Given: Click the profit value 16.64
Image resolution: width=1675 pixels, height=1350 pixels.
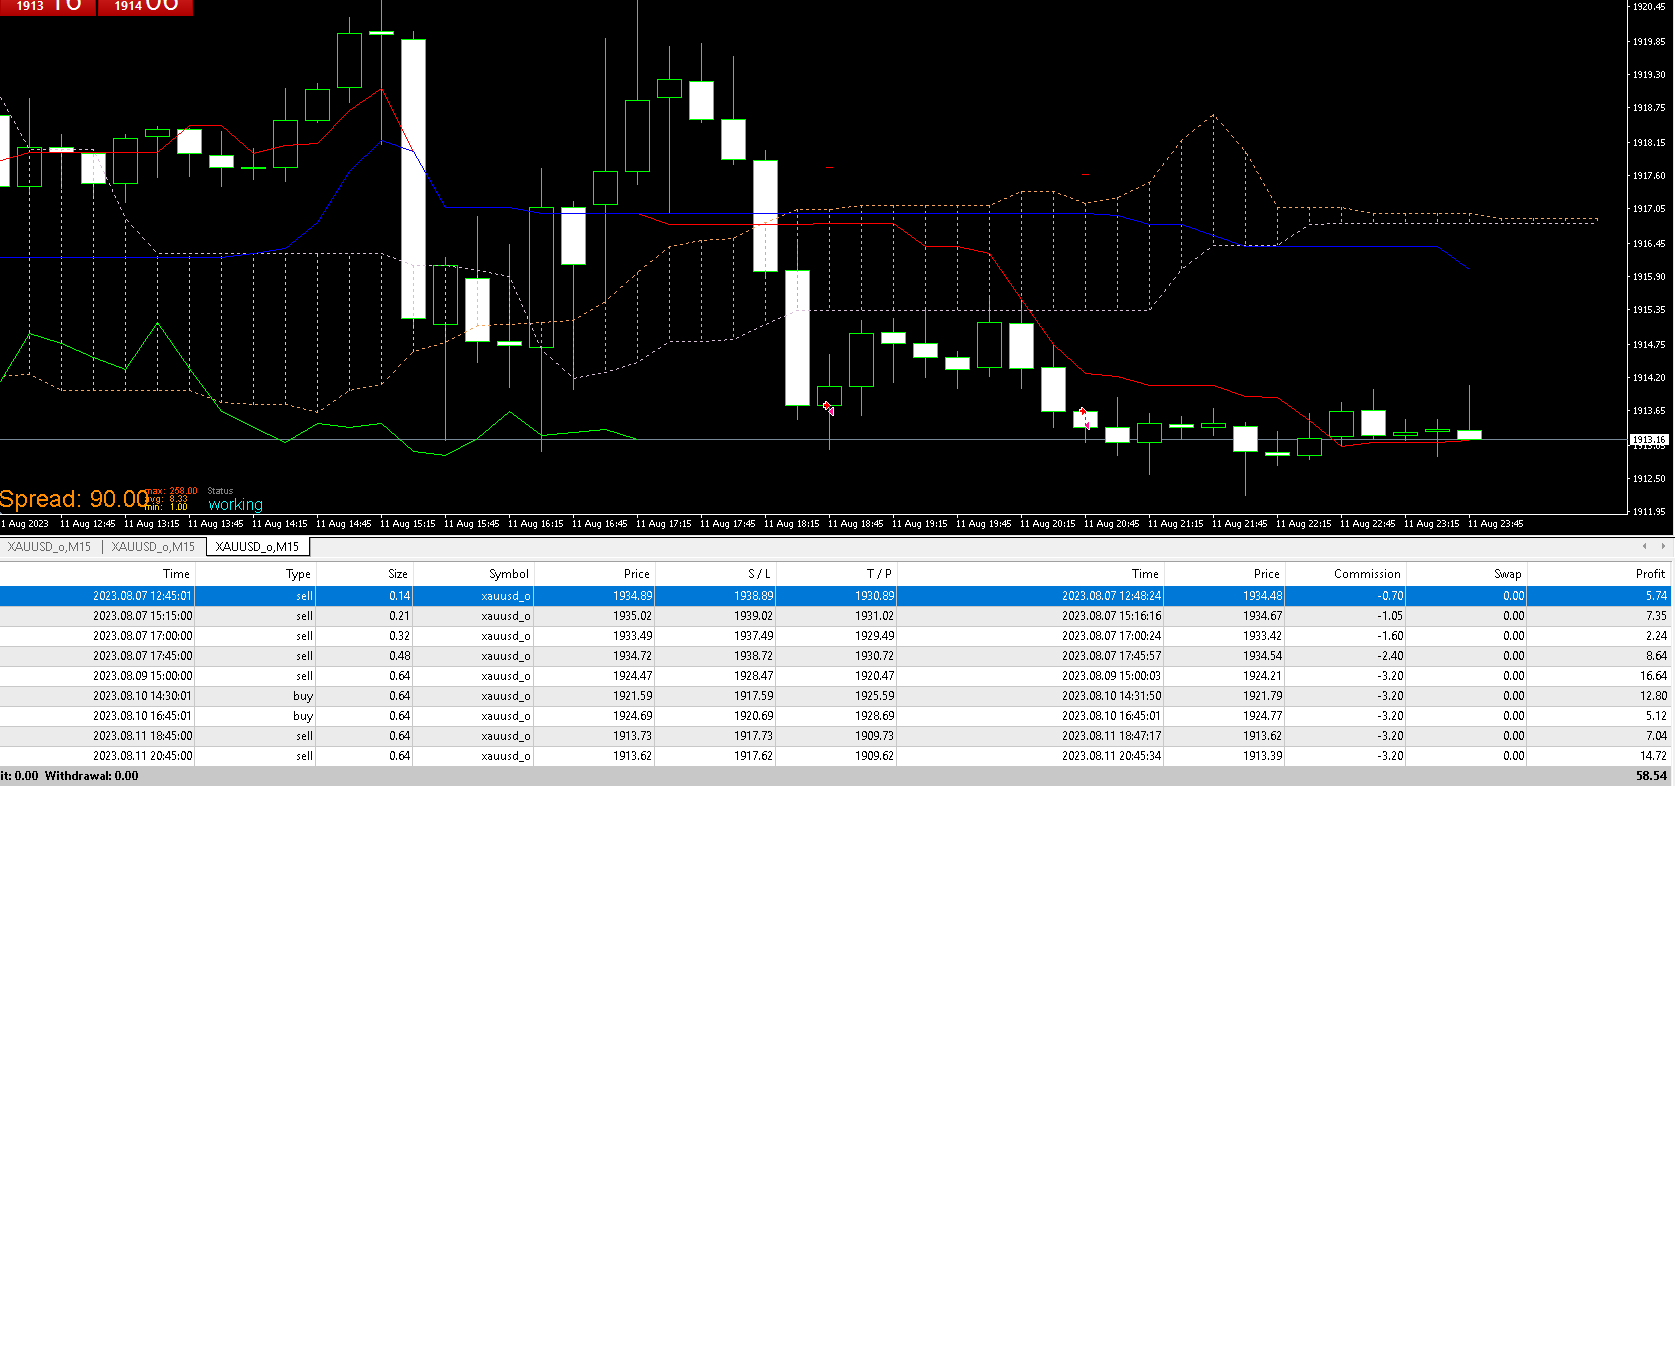Looking at the screenshot, I should click(x=1653, y=676).
